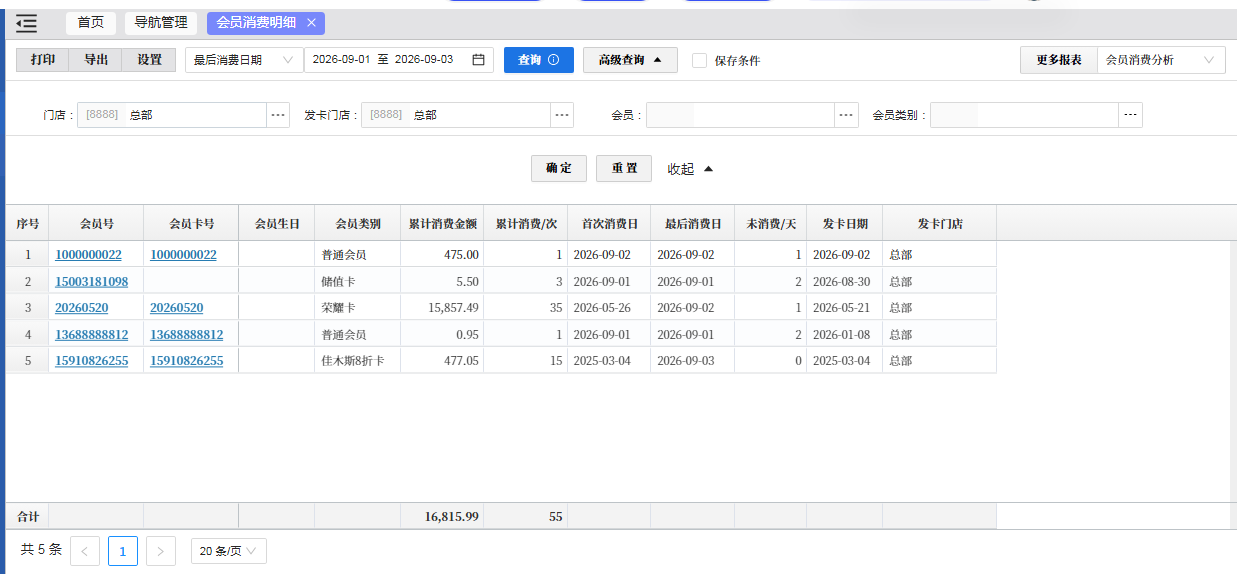This screenshot has height=574, width=1237.
Task: Click the 会员号 column header
Action: pyautogui.click(x=96, y=224)
